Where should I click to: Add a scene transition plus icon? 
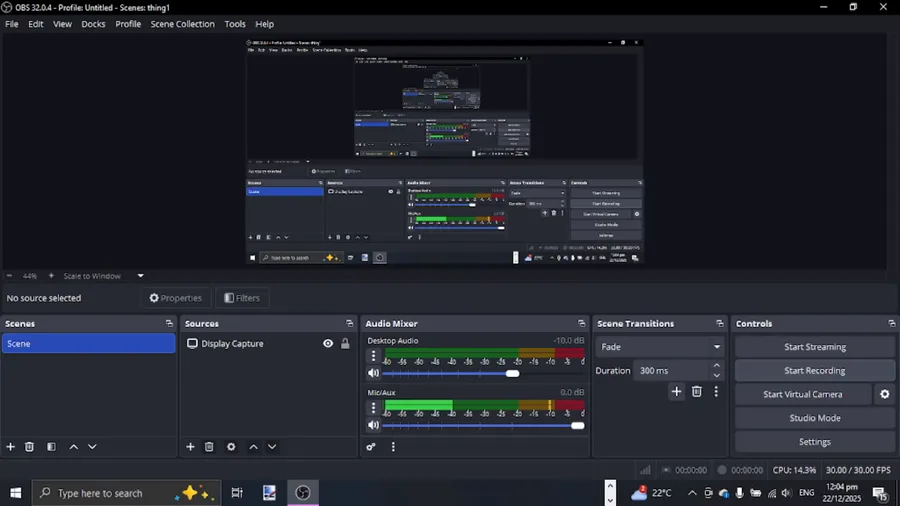[x=676, y=392]
